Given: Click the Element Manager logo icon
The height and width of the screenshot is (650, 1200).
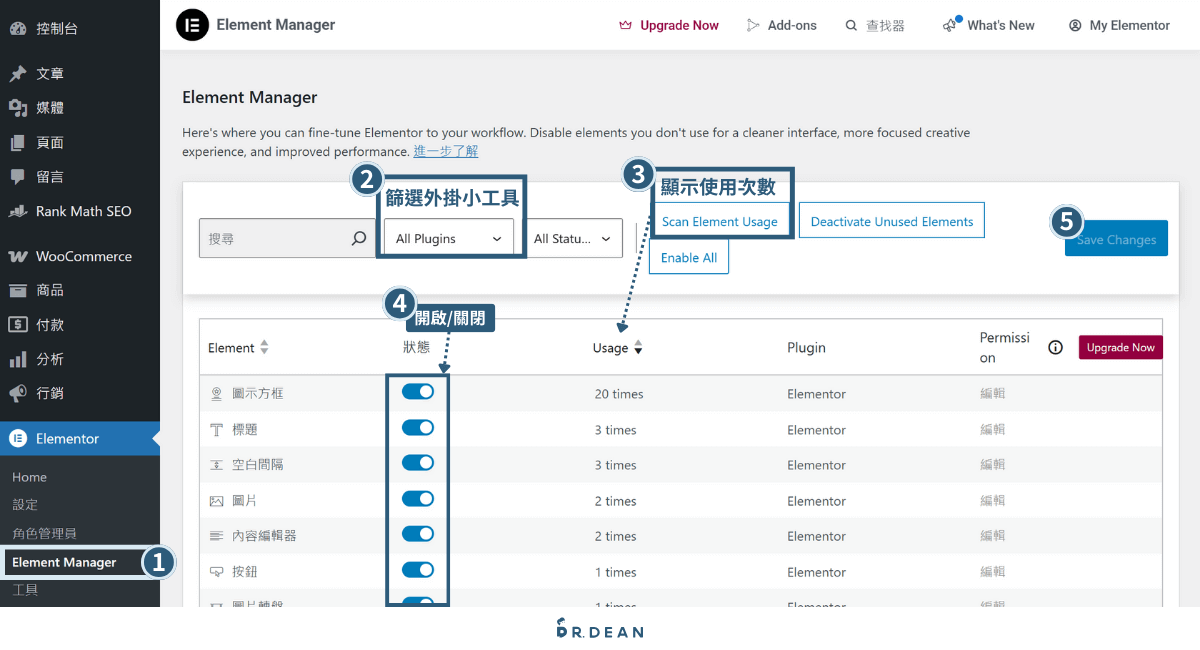Looking at the screenshot, I should coord(192,24).
